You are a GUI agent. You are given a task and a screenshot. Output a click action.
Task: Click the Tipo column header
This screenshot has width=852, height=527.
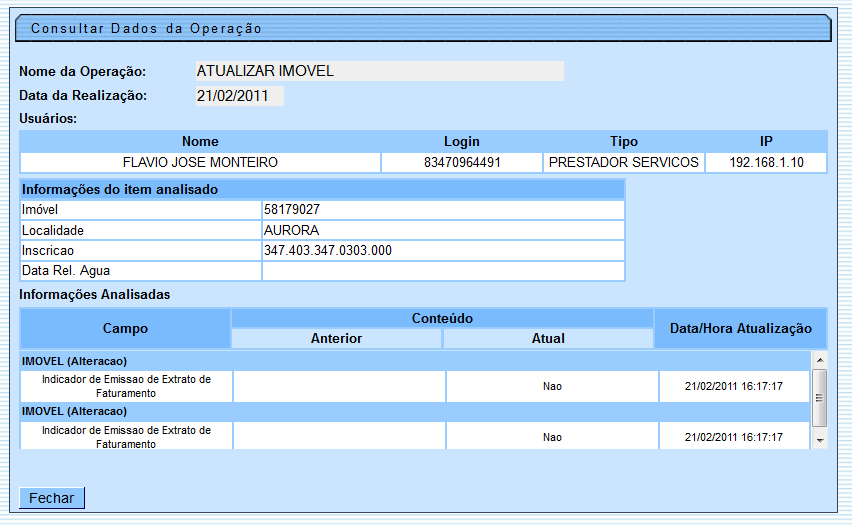623,141
